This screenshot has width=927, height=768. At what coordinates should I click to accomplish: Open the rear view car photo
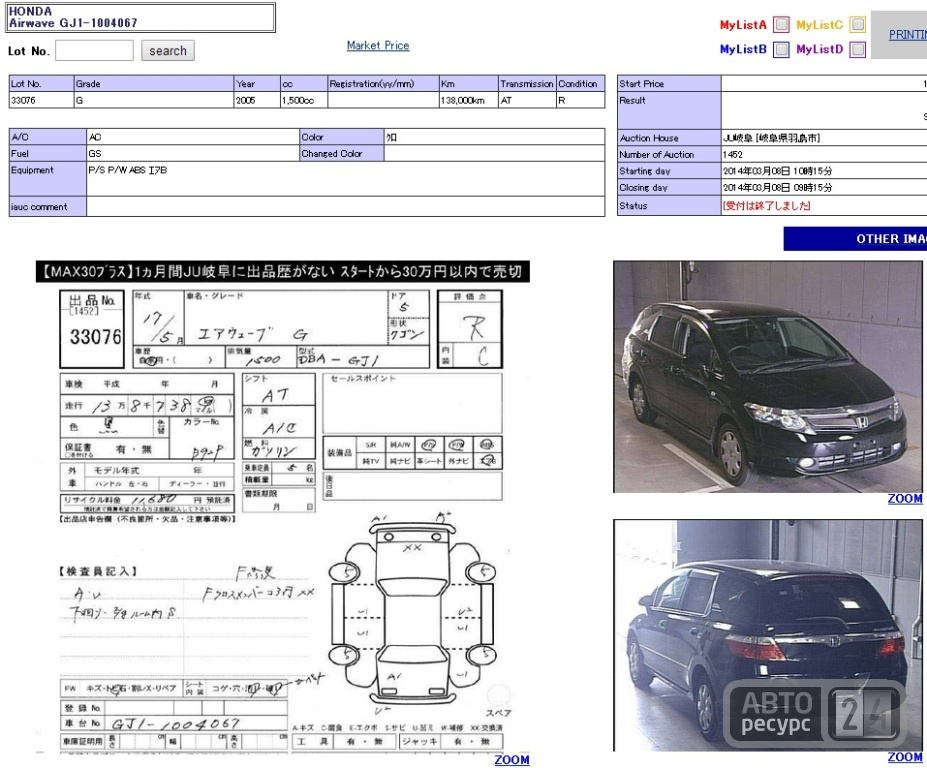tap(768, 635)
